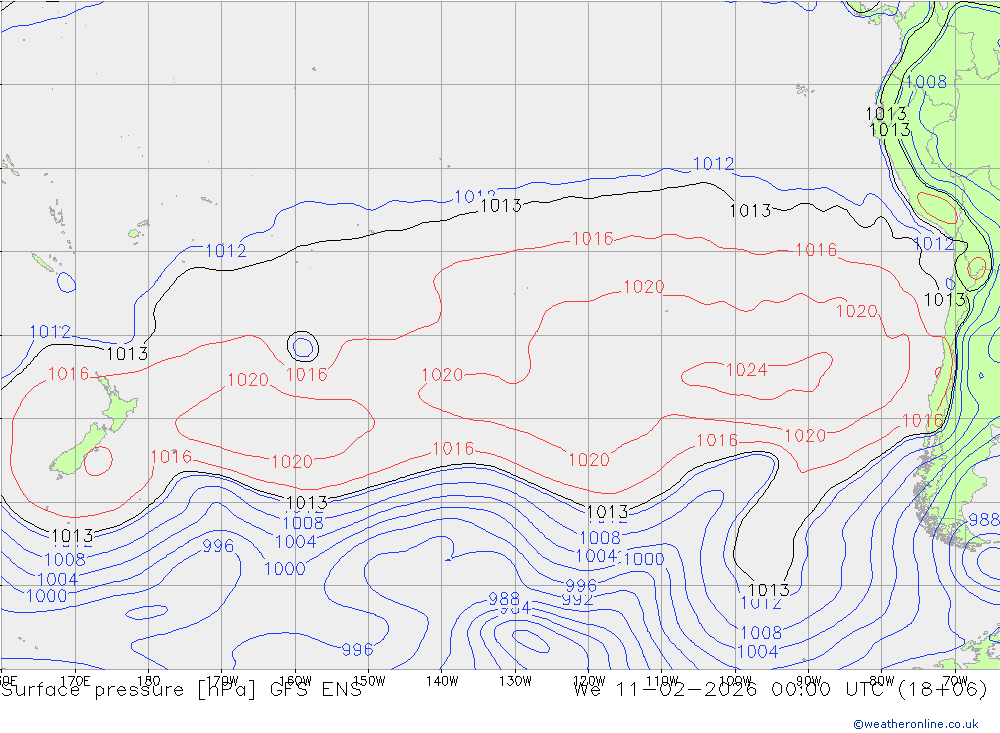This screenshot has height=733, width=1000.
Task: Select the 'Surface pressure [hPa] GFS ENS' title
Action: pyautogui.click(x=182, y=690)
